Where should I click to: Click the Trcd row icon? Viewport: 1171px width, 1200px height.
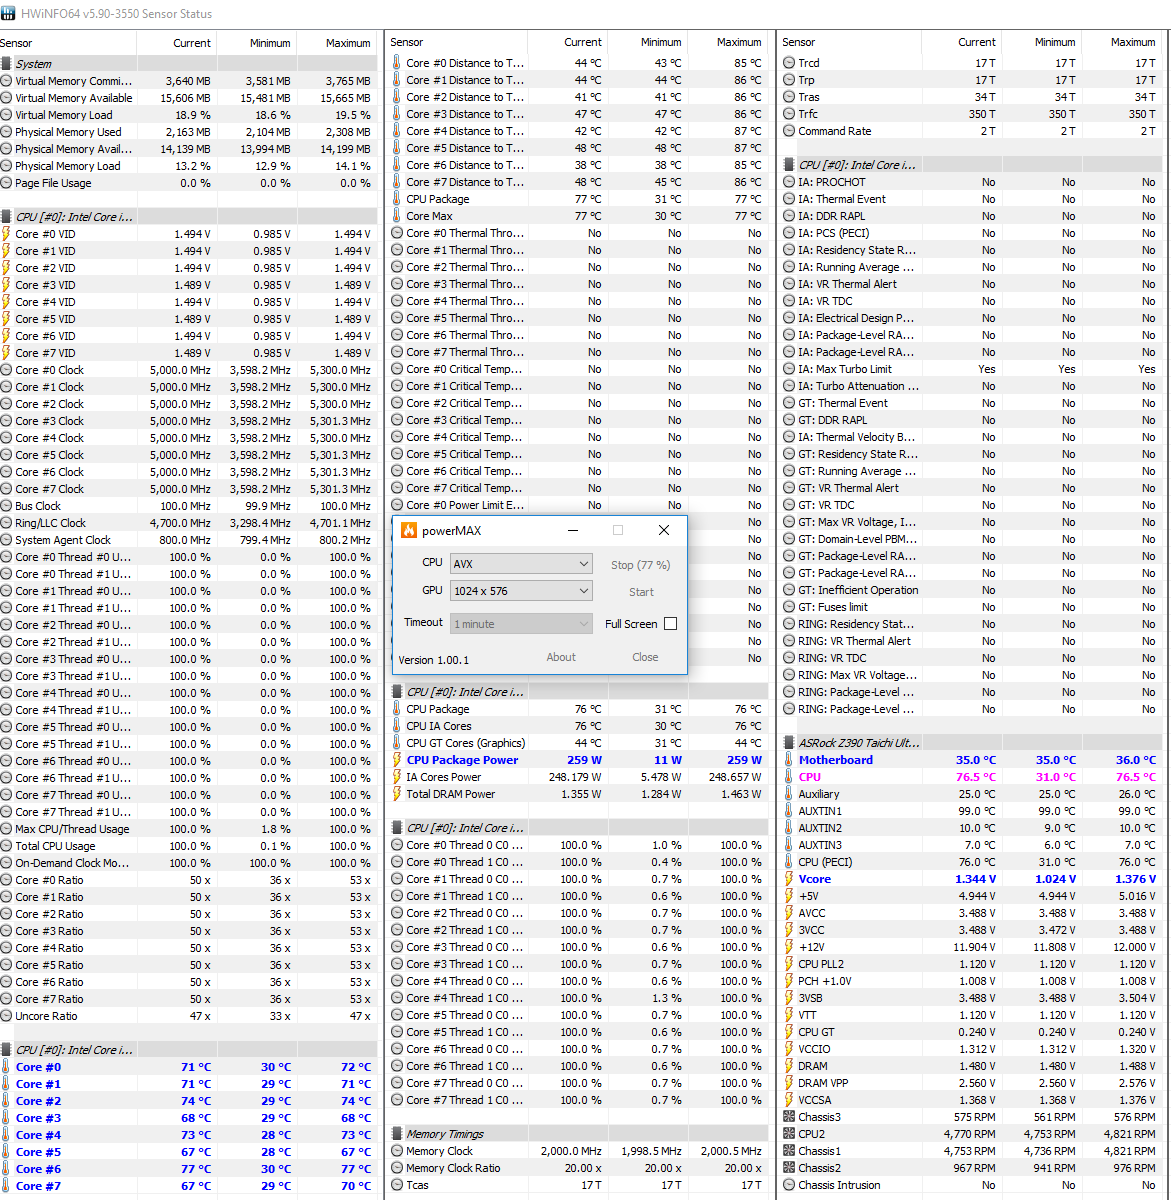pyautogui.click(x=789, y=63)
